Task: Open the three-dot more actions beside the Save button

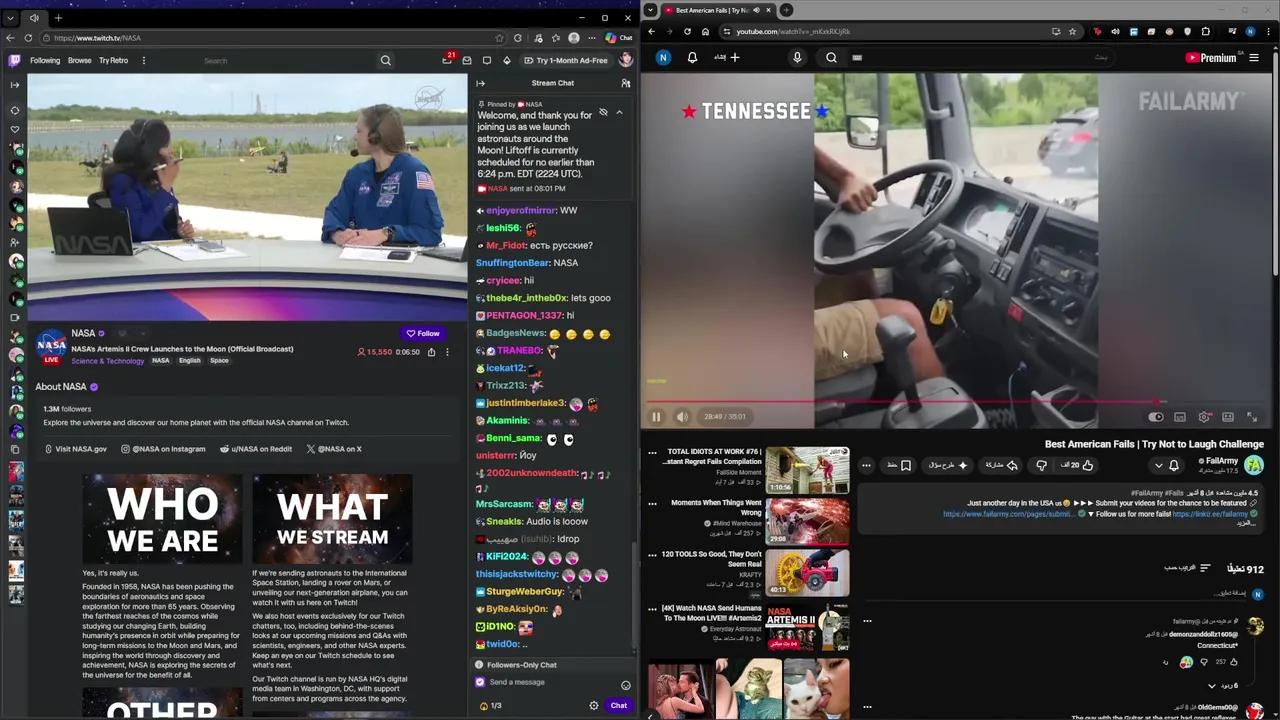Action: pos(866,465)
